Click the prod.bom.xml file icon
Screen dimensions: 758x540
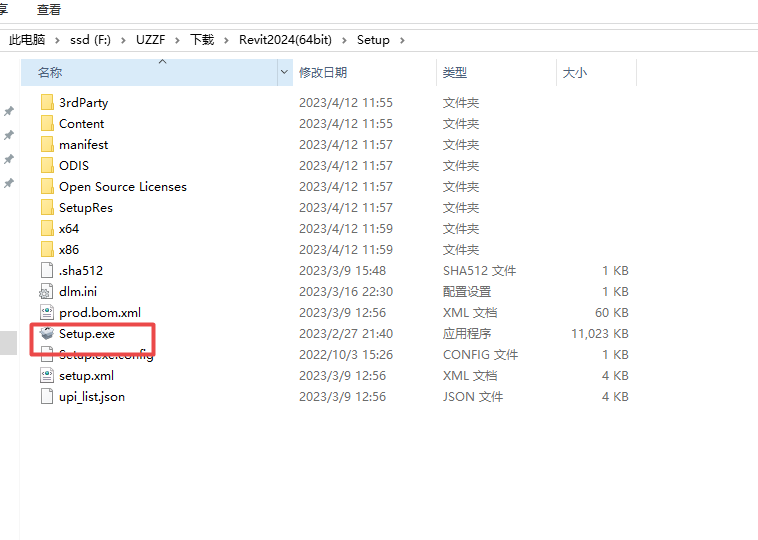pyautogui.click(x=46, y=313)
